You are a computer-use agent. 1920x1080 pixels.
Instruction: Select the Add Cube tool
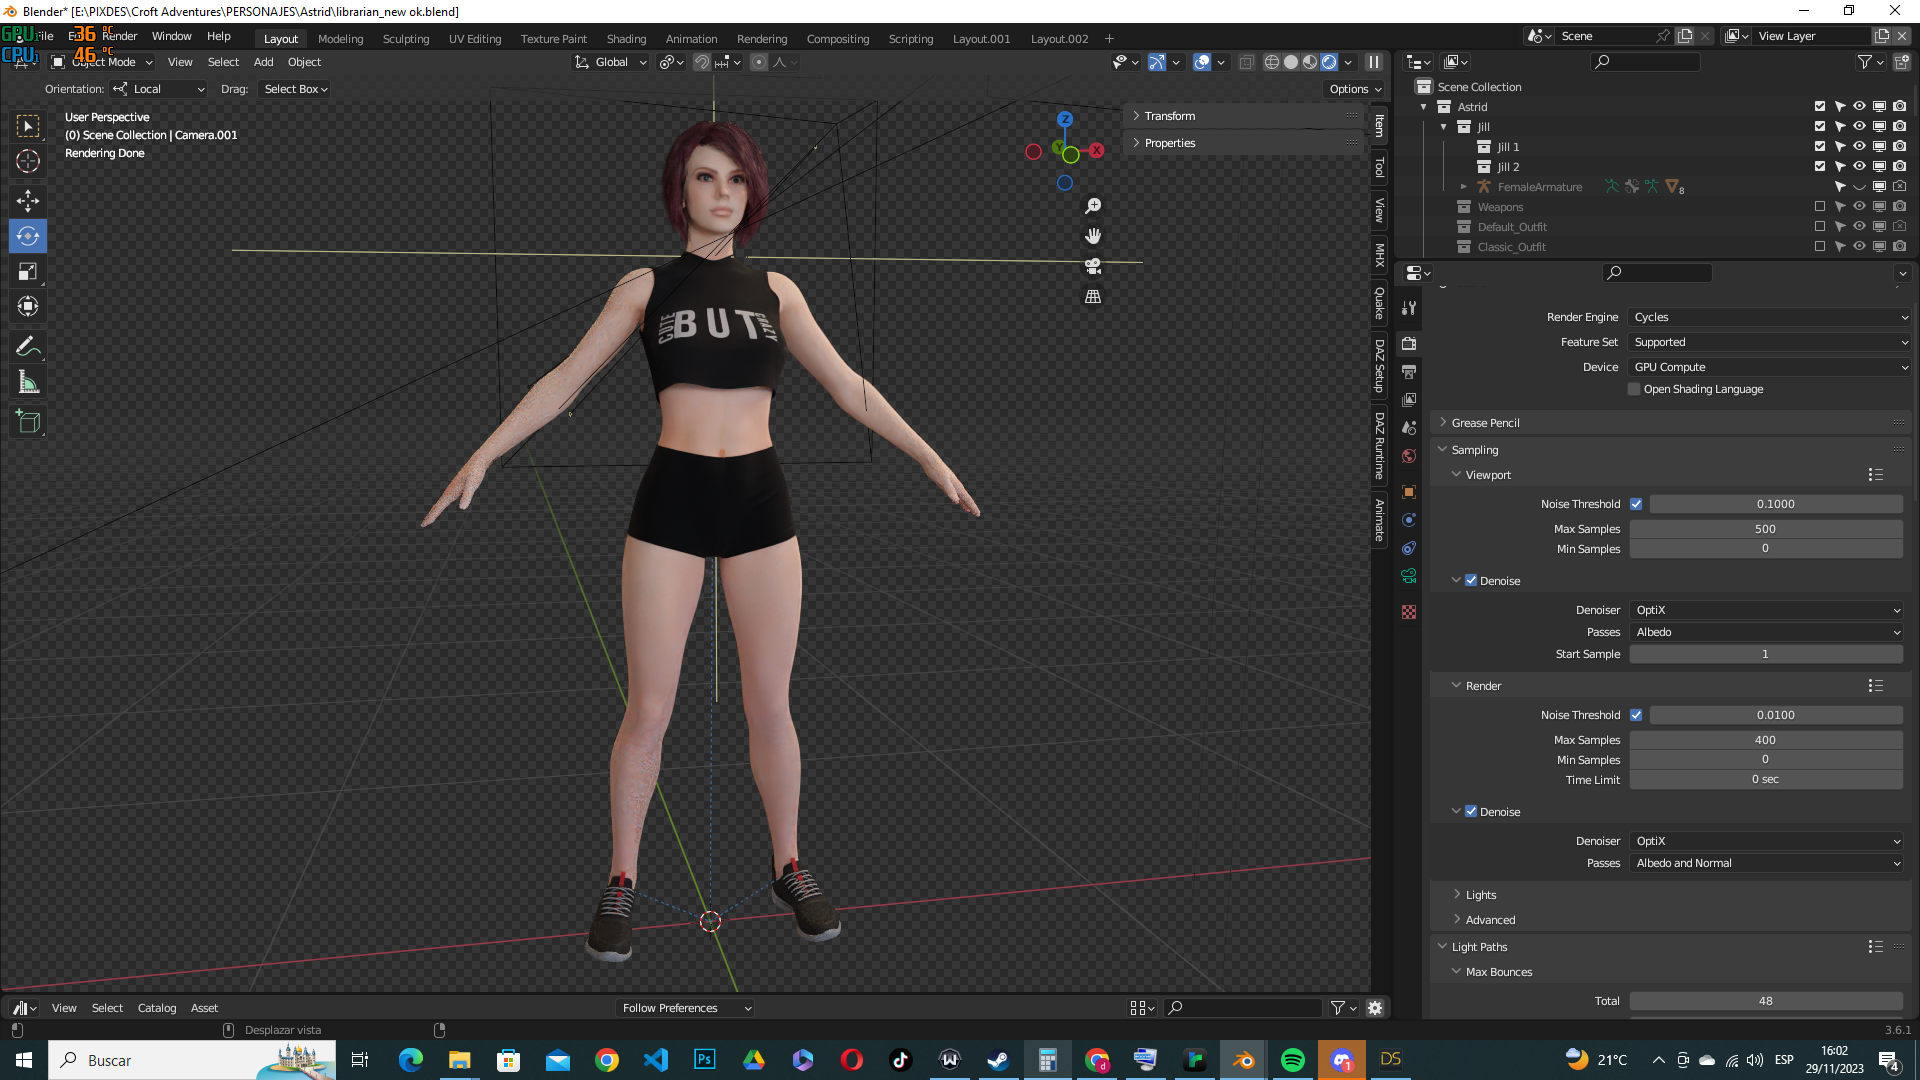coord(28,422)
